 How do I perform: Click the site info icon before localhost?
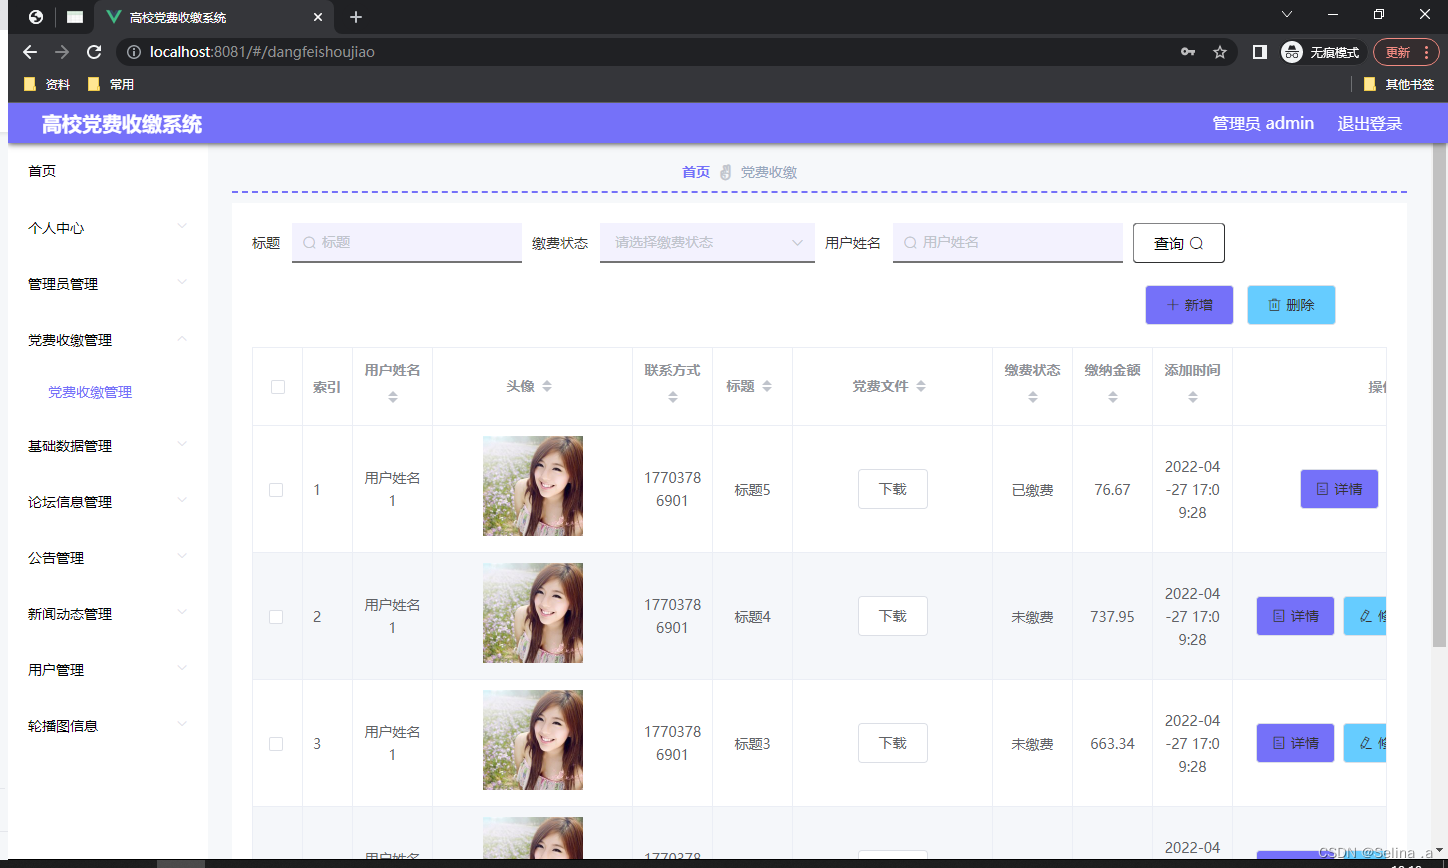(134, 52)
